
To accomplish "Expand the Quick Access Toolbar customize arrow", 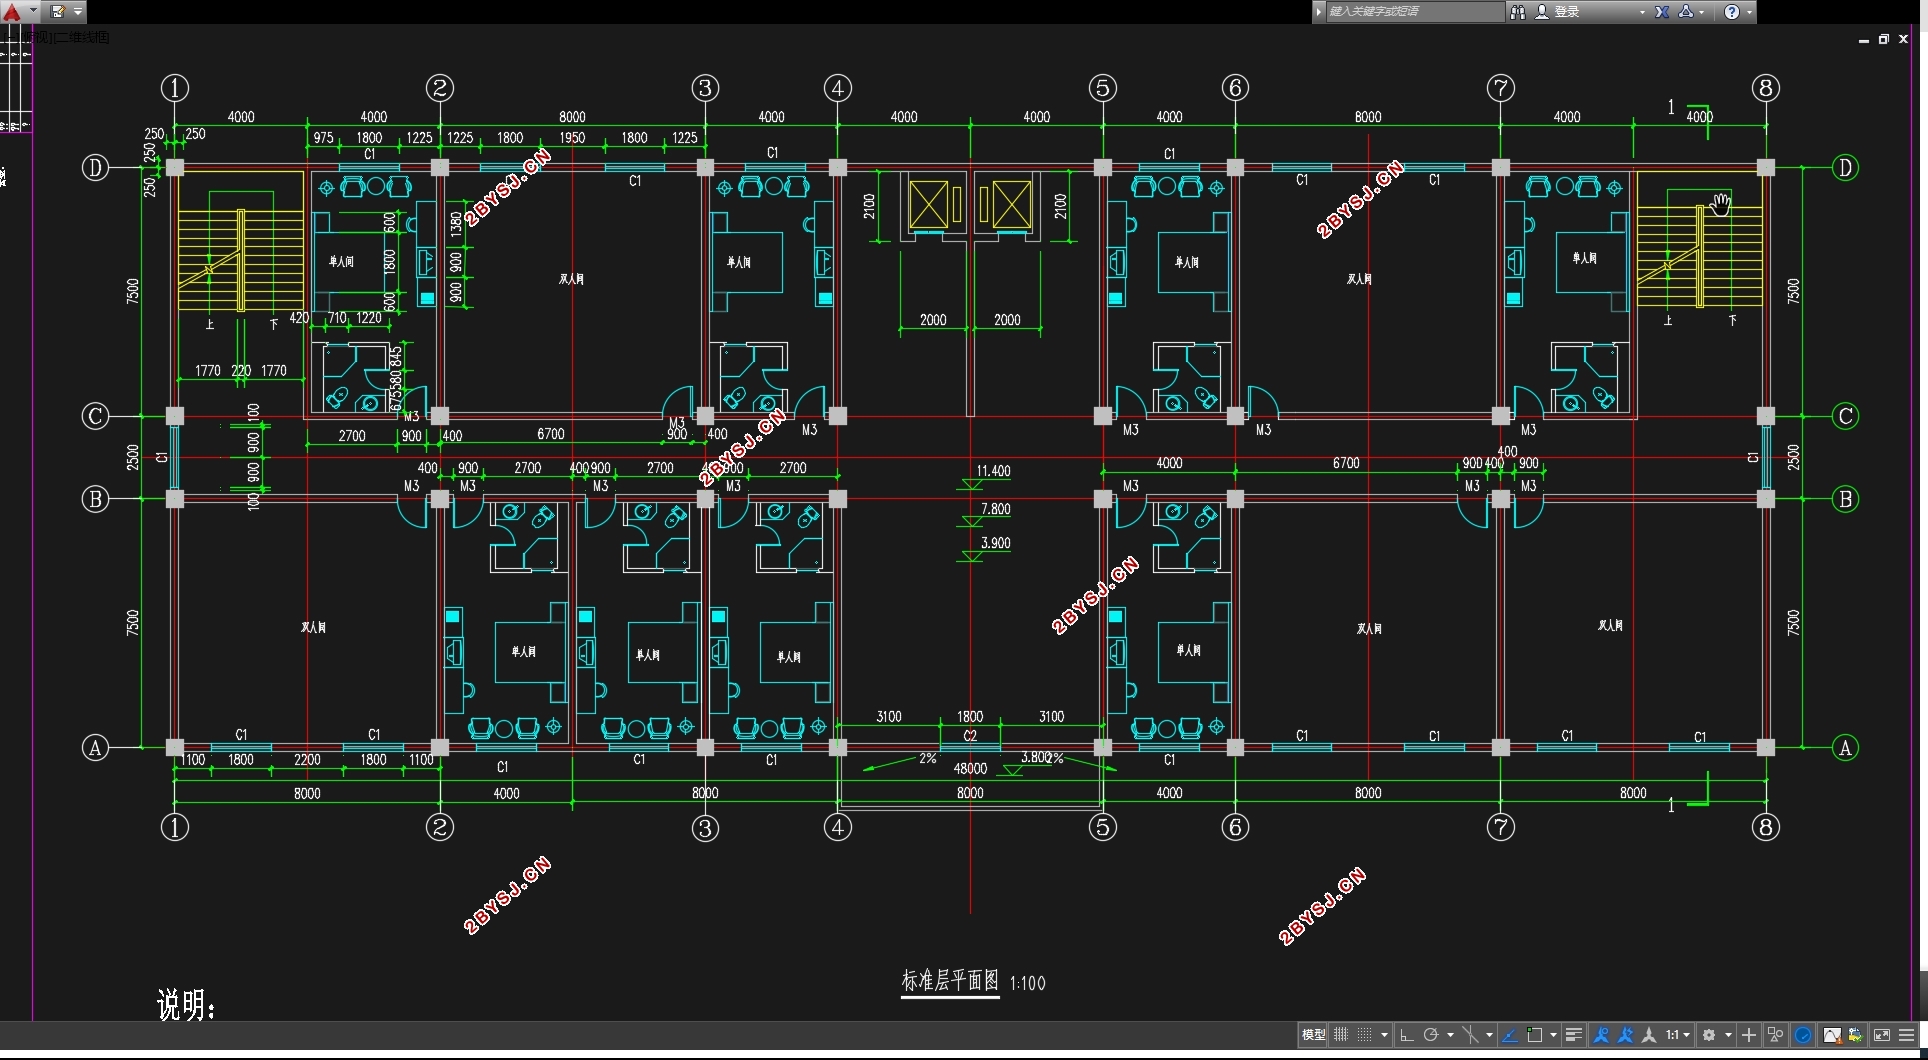I will pos(78,11).
